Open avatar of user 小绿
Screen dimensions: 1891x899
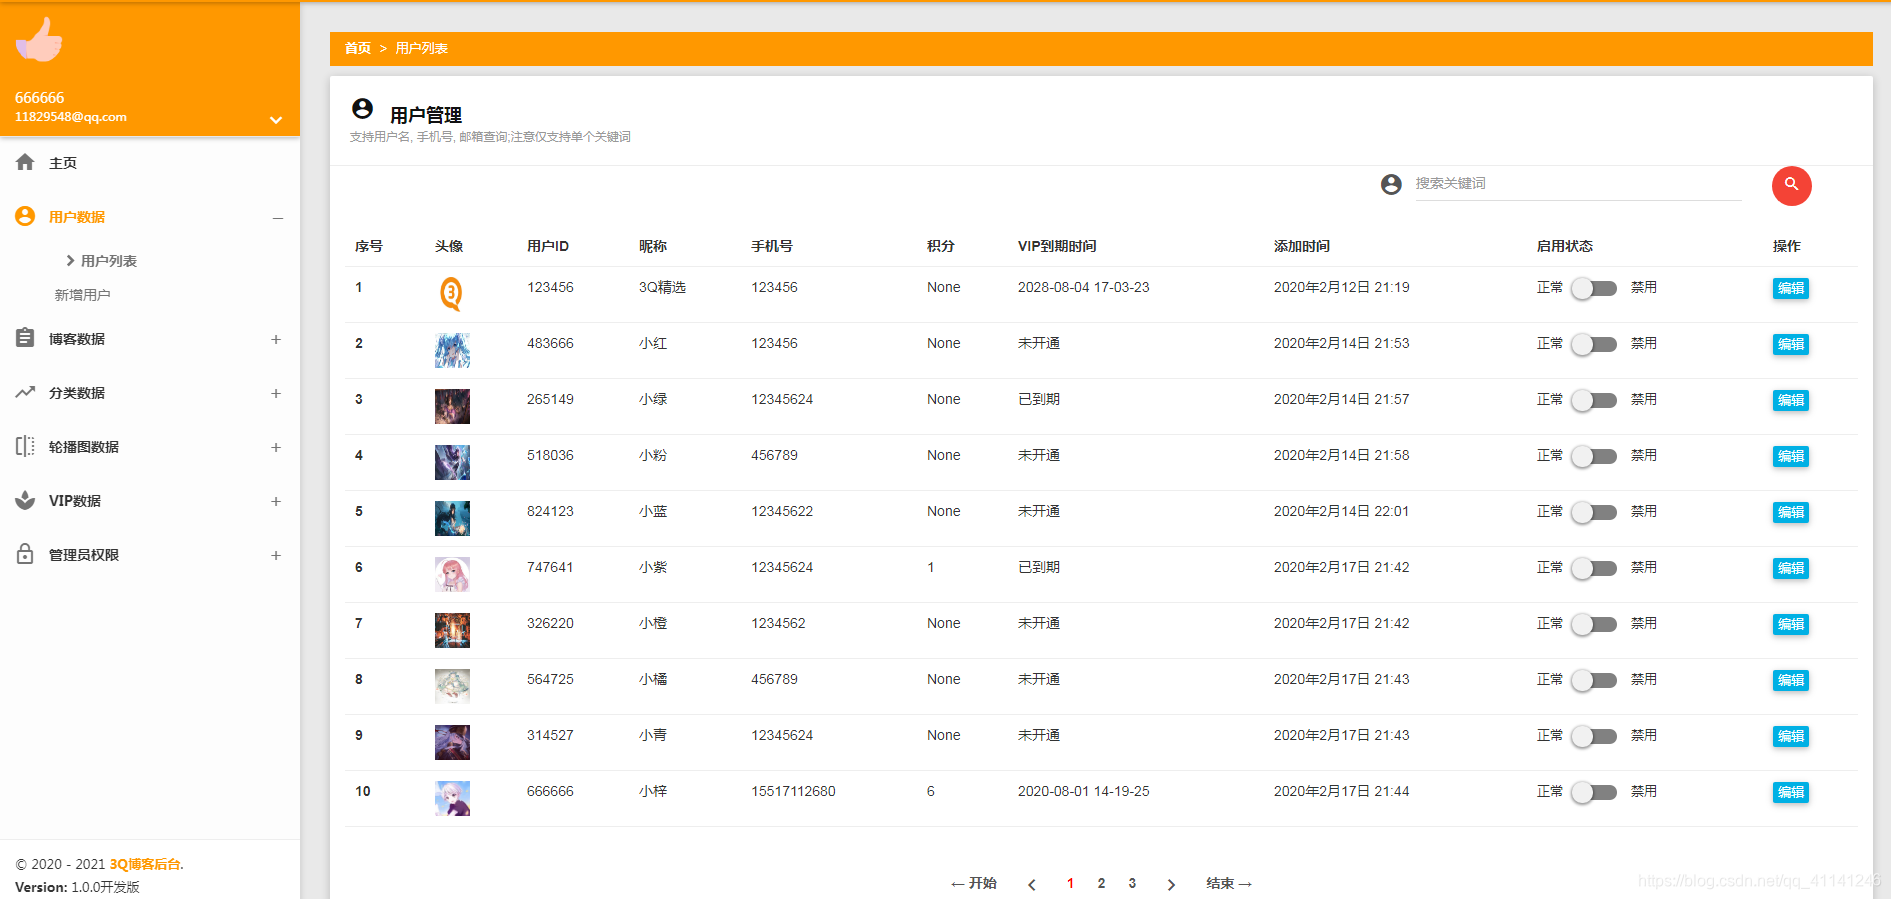pyautogui.click(x=452, y=406)
